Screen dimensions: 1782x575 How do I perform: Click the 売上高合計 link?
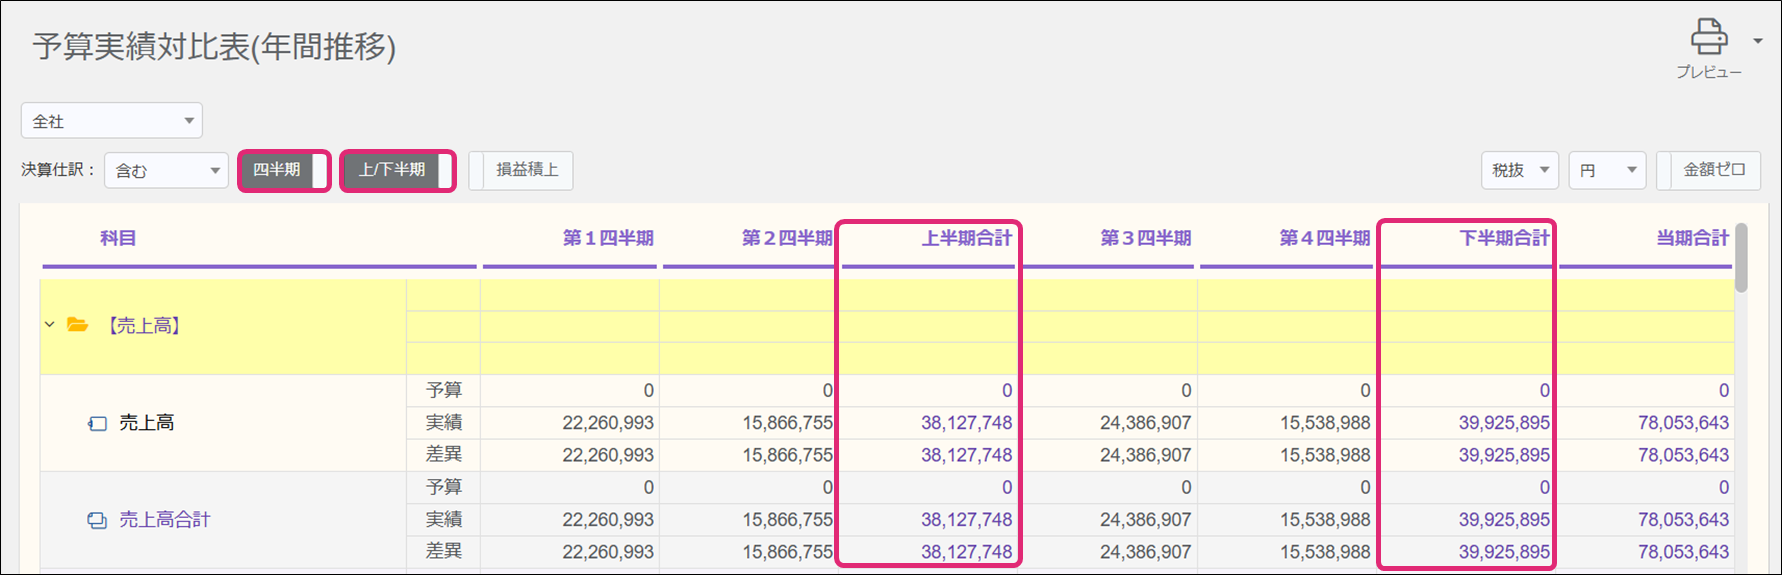point(165,520)
